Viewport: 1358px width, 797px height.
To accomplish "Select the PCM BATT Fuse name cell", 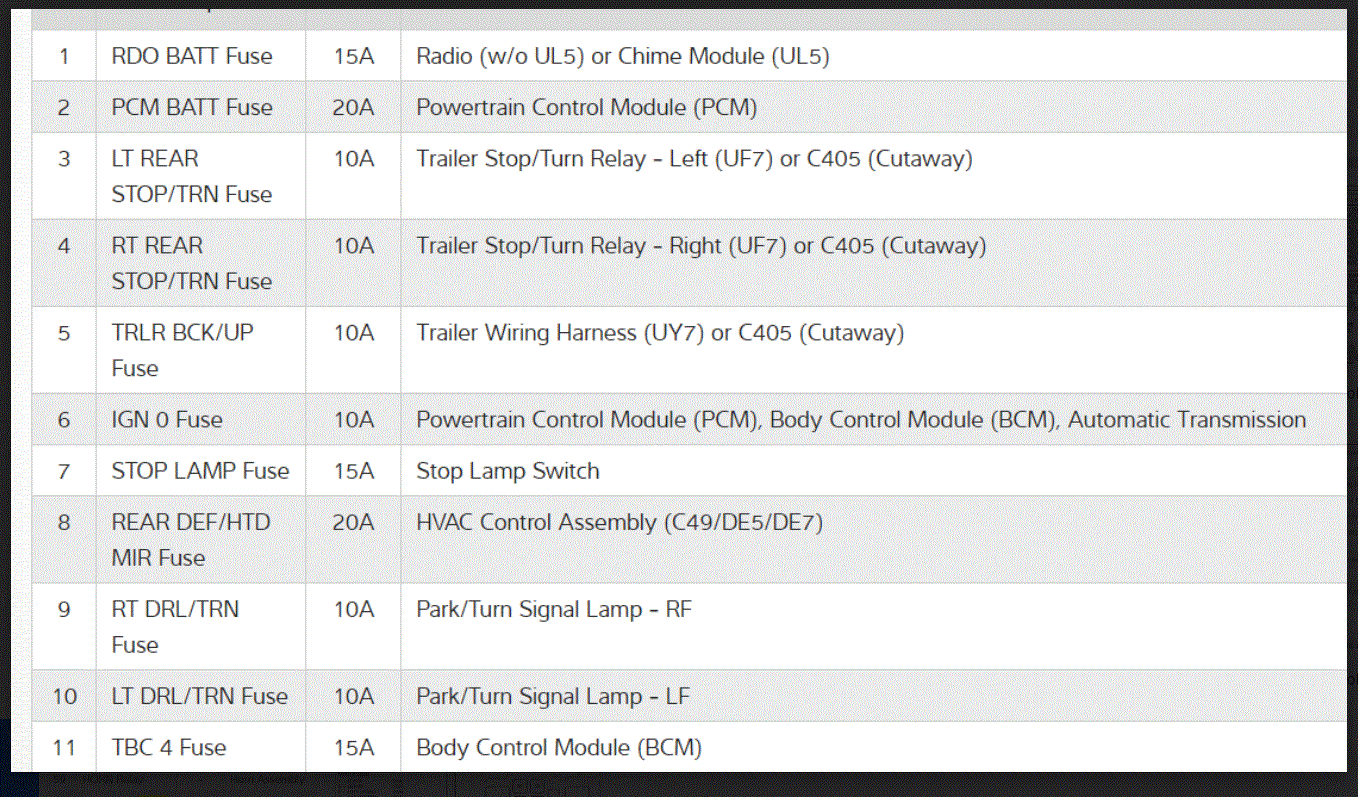I will pos(192,107).
